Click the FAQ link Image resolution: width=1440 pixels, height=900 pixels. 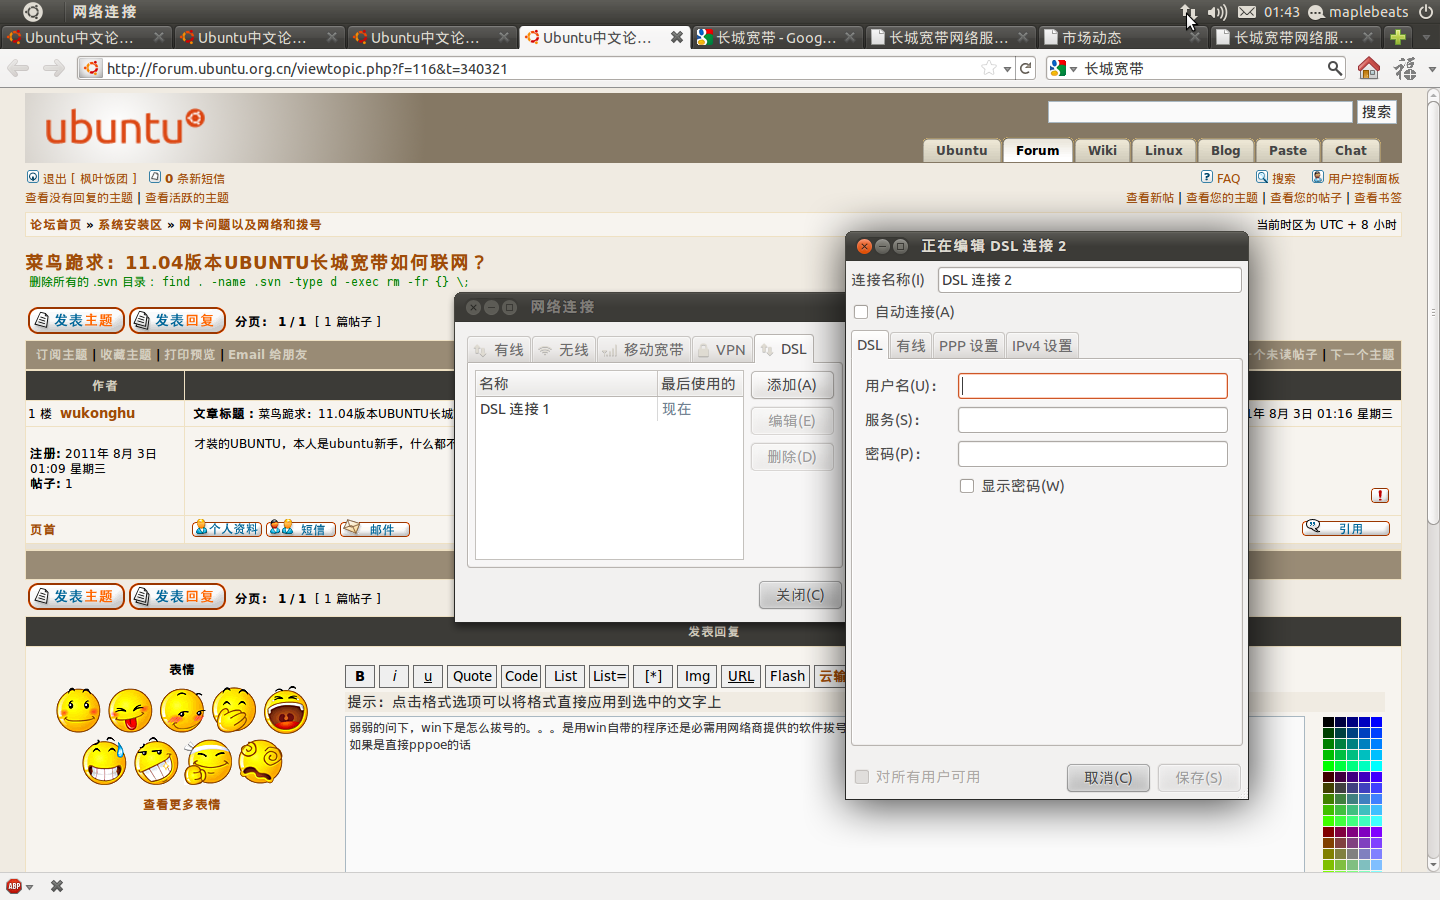coord(1228,178)
